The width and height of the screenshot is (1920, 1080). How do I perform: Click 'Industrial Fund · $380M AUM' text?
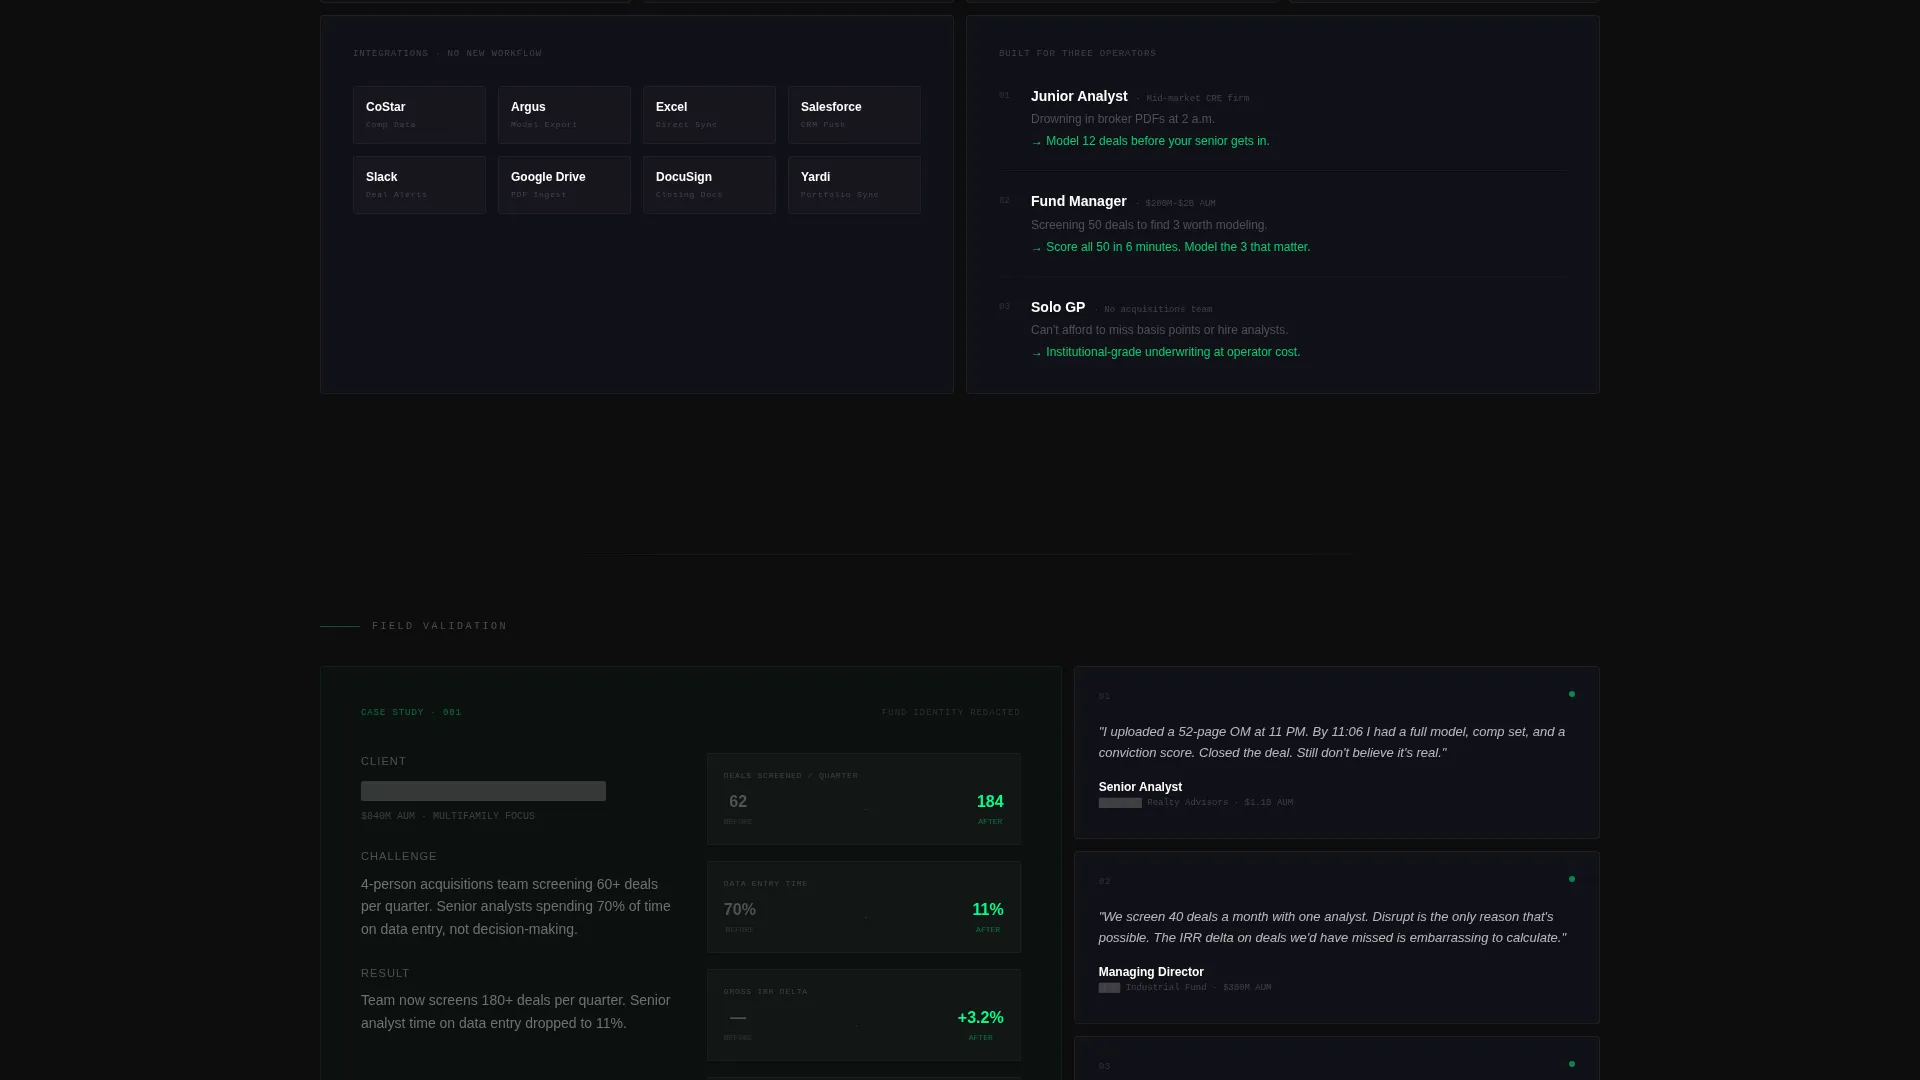point(1198,987)
